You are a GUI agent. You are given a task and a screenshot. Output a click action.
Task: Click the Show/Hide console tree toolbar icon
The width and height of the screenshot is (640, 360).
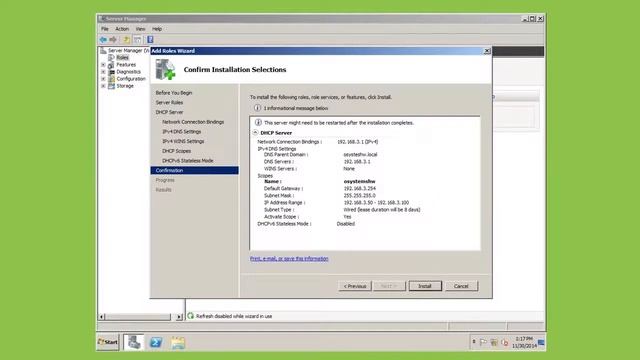(x=138, y=40)
